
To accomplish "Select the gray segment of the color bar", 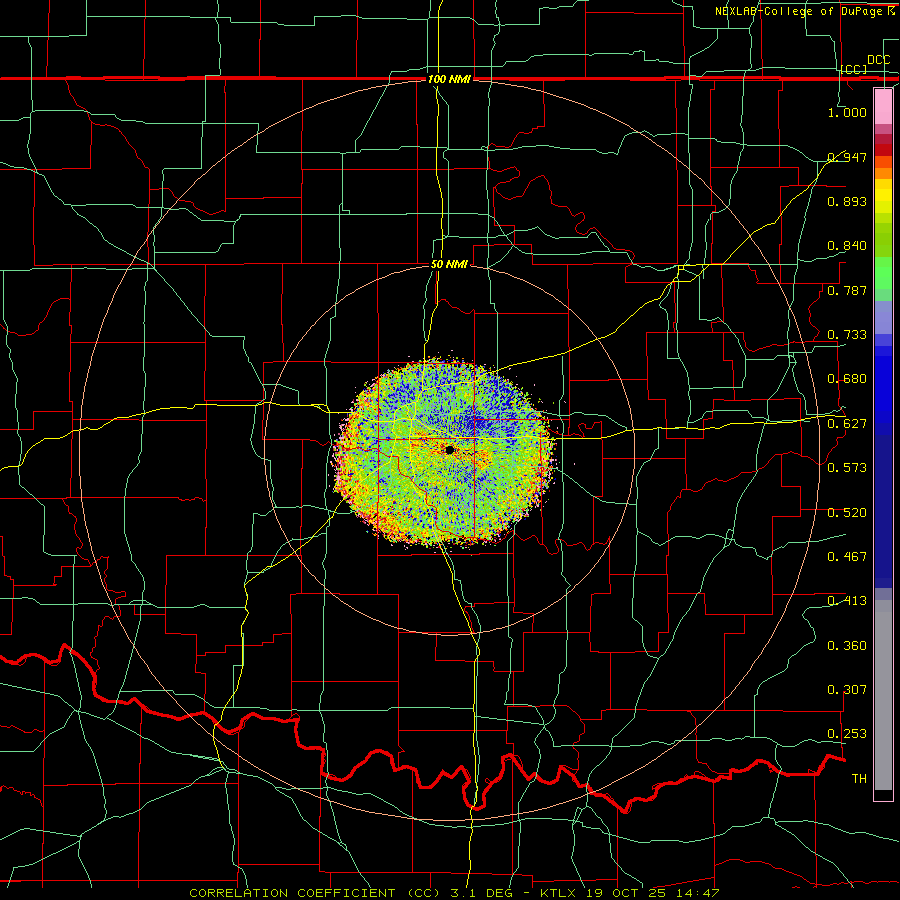I will click(x=883, y=695).
